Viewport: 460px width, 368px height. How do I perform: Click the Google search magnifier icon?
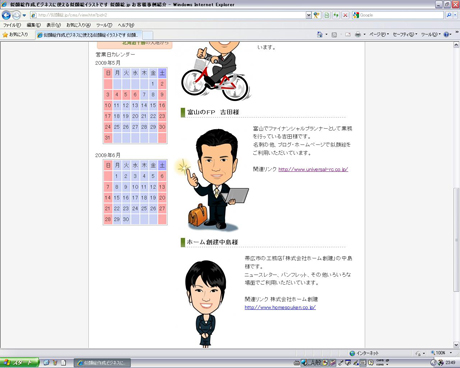[449, 15]
